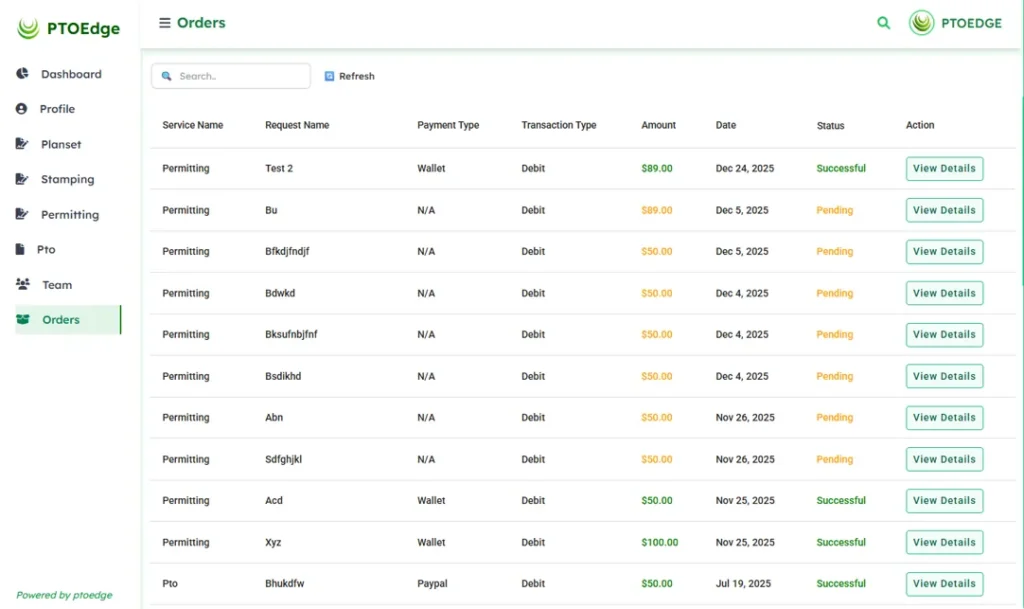Open Planset via its sidebar icon
This screenshot has height=609, width=1024.
click(20, 144)
